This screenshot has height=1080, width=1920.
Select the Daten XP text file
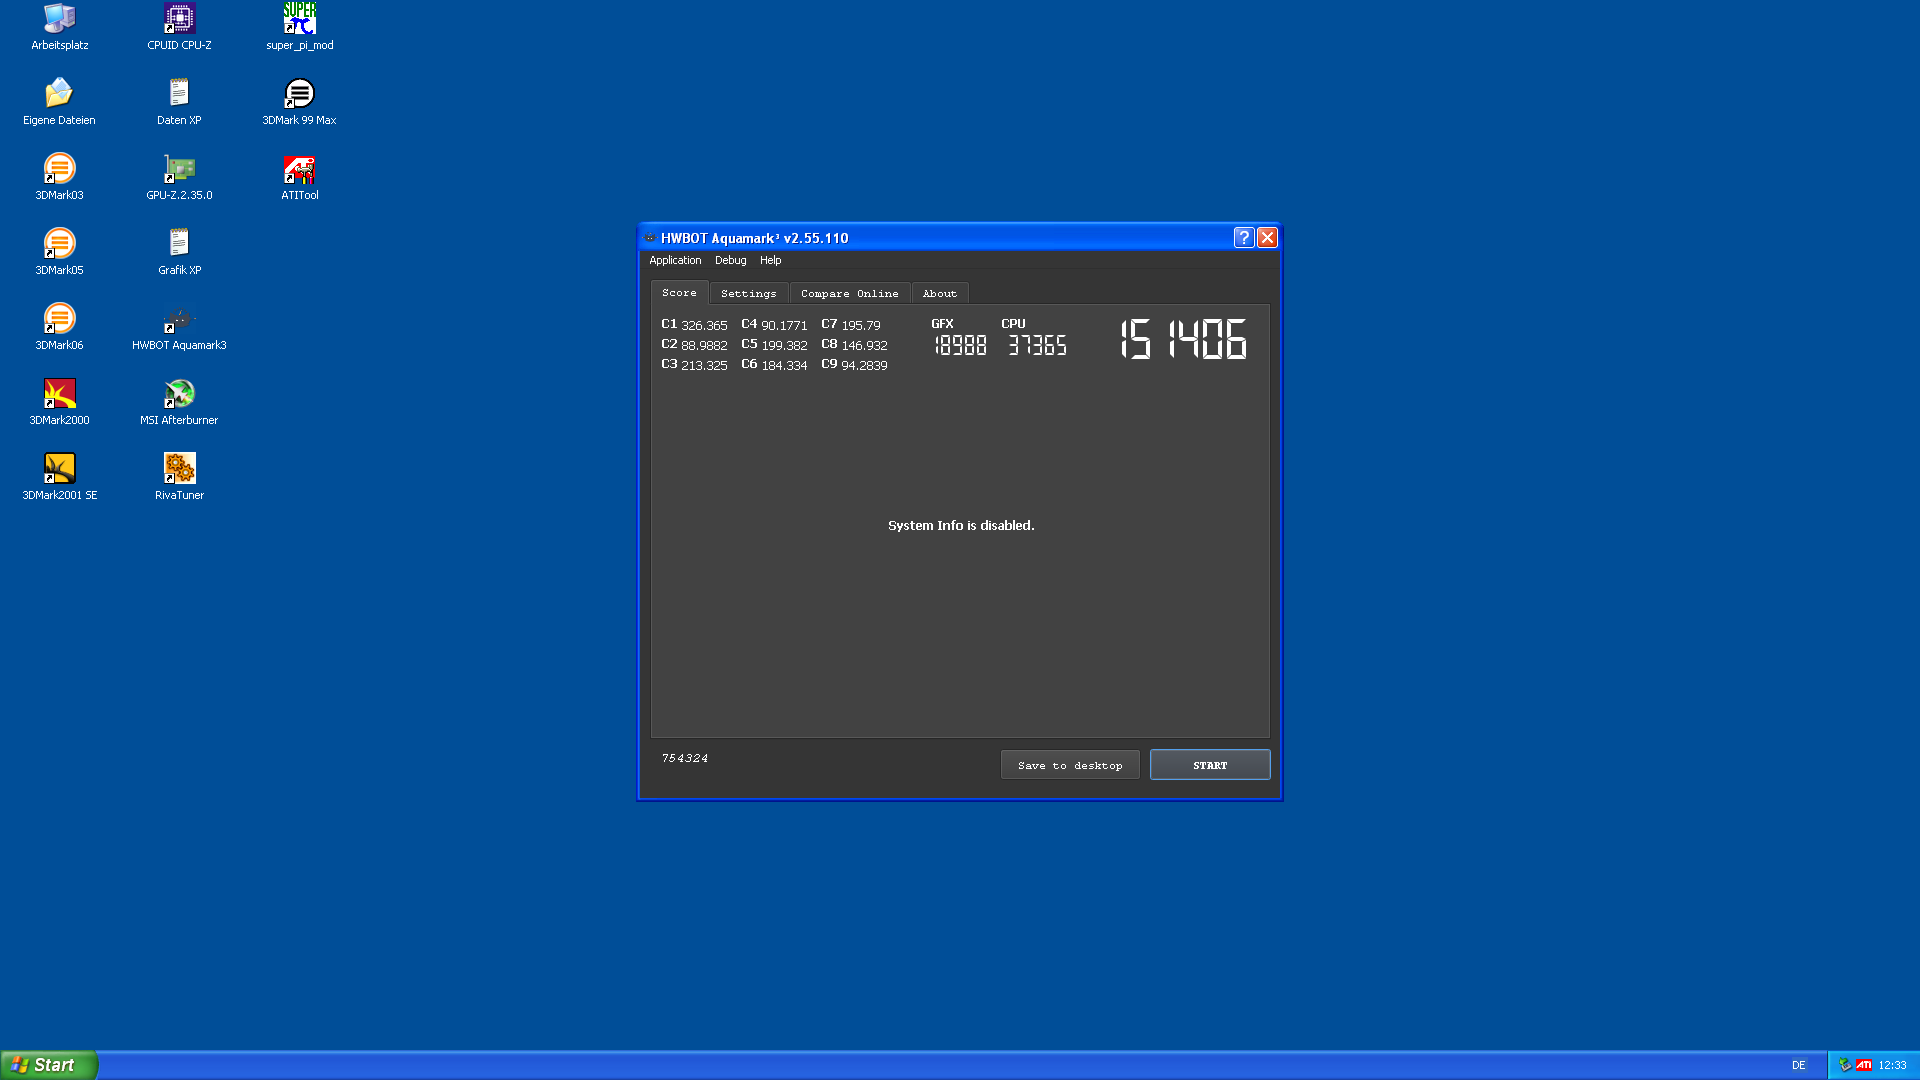pyautogui.click(x=179, y=102)
